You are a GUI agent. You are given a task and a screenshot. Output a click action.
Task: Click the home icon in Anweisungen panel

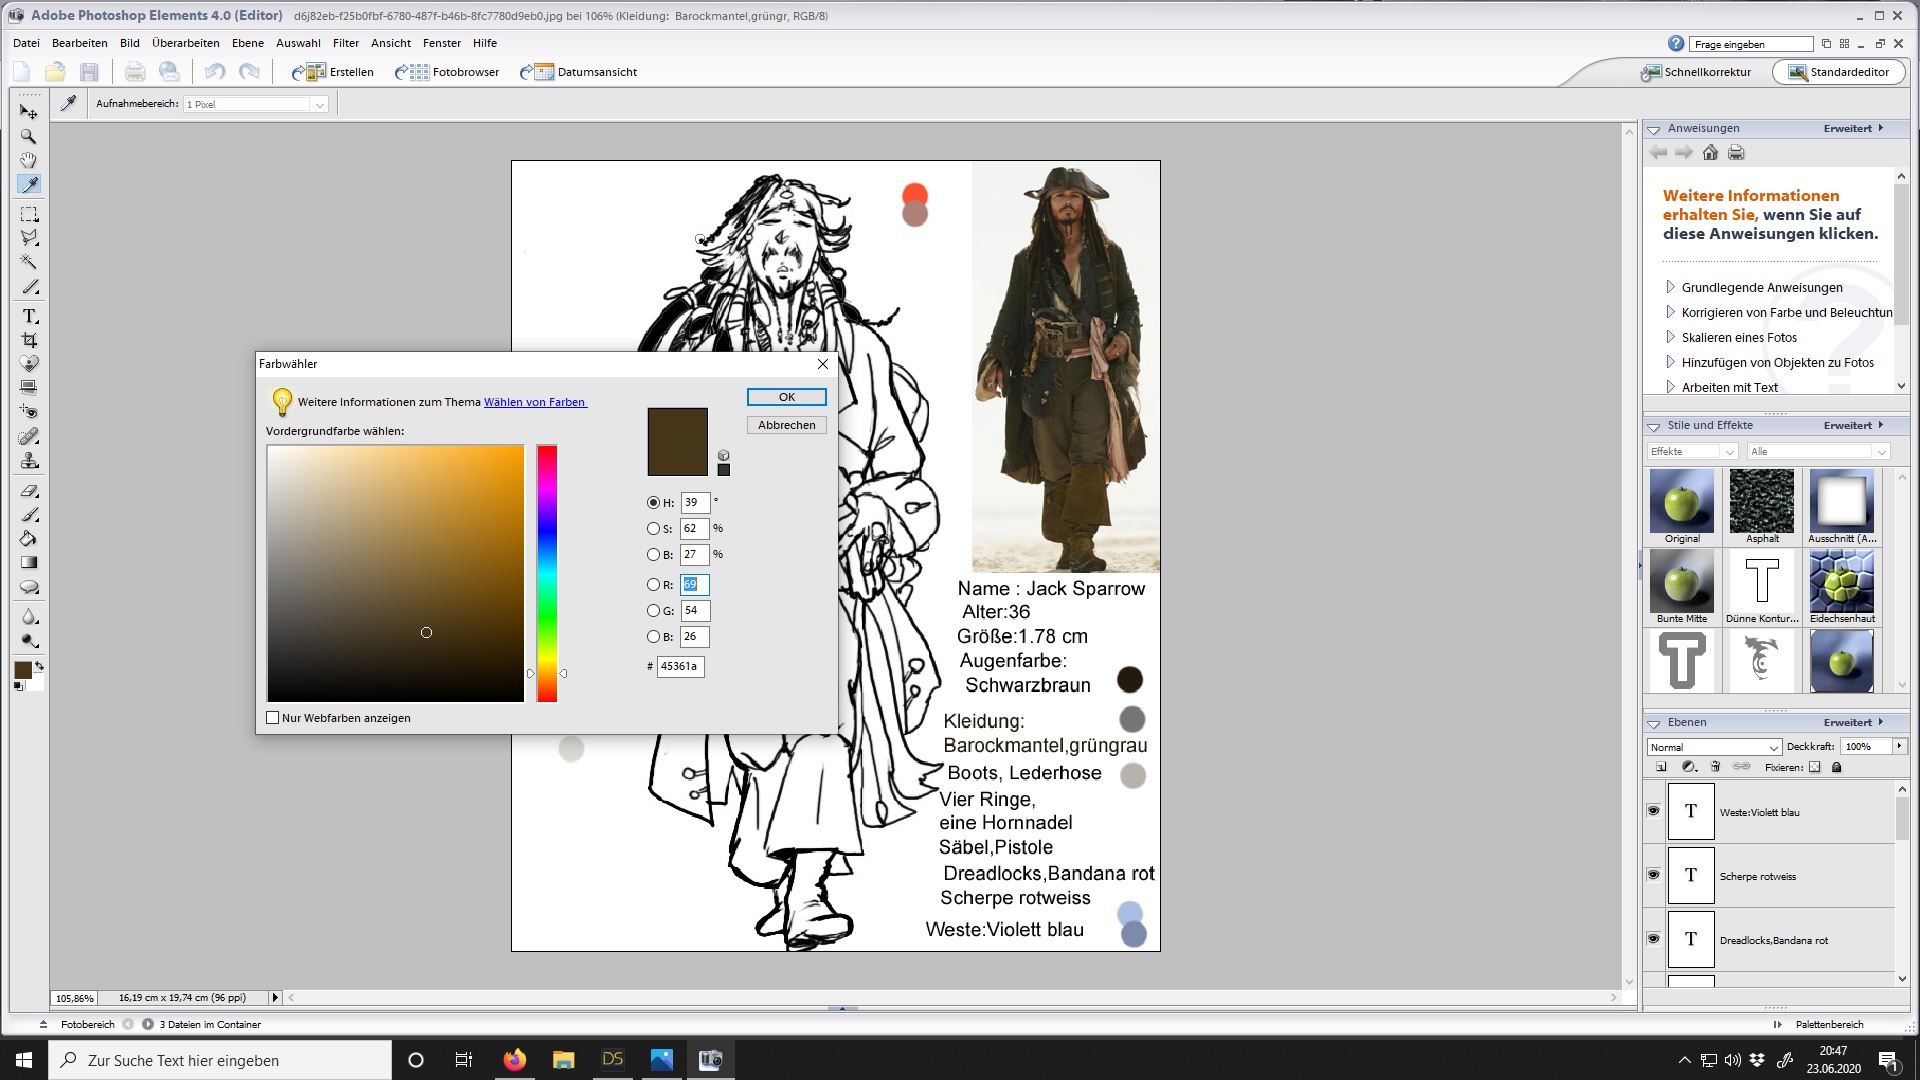coord(1710,153)
